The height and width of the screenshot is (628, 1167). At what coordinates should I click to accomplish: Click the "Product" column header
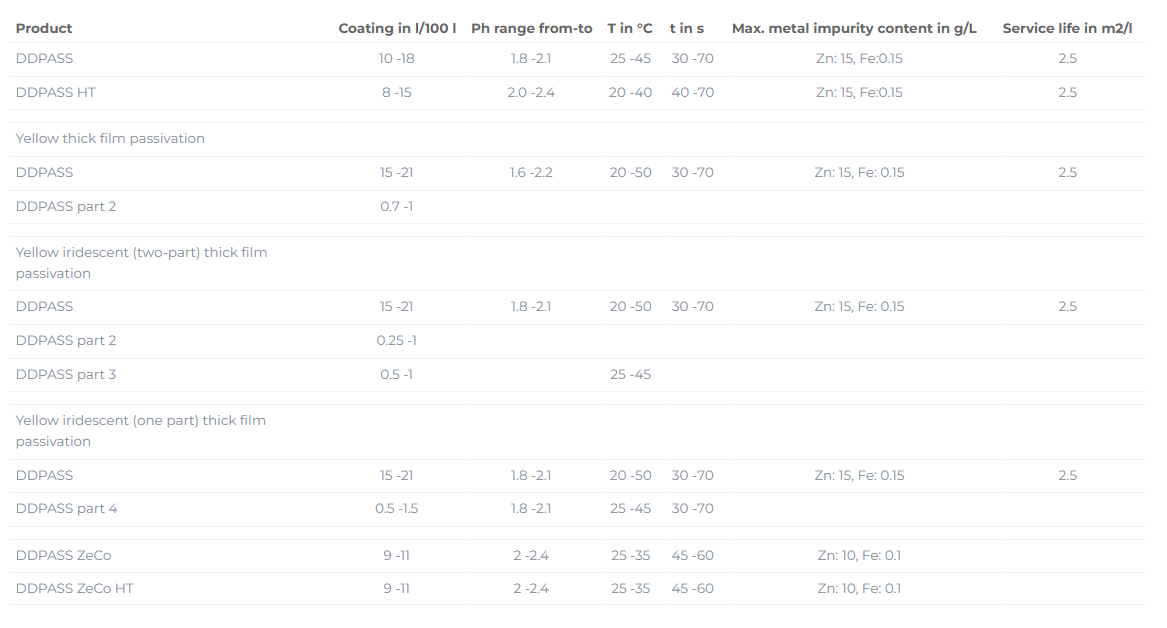coord(44,28)
